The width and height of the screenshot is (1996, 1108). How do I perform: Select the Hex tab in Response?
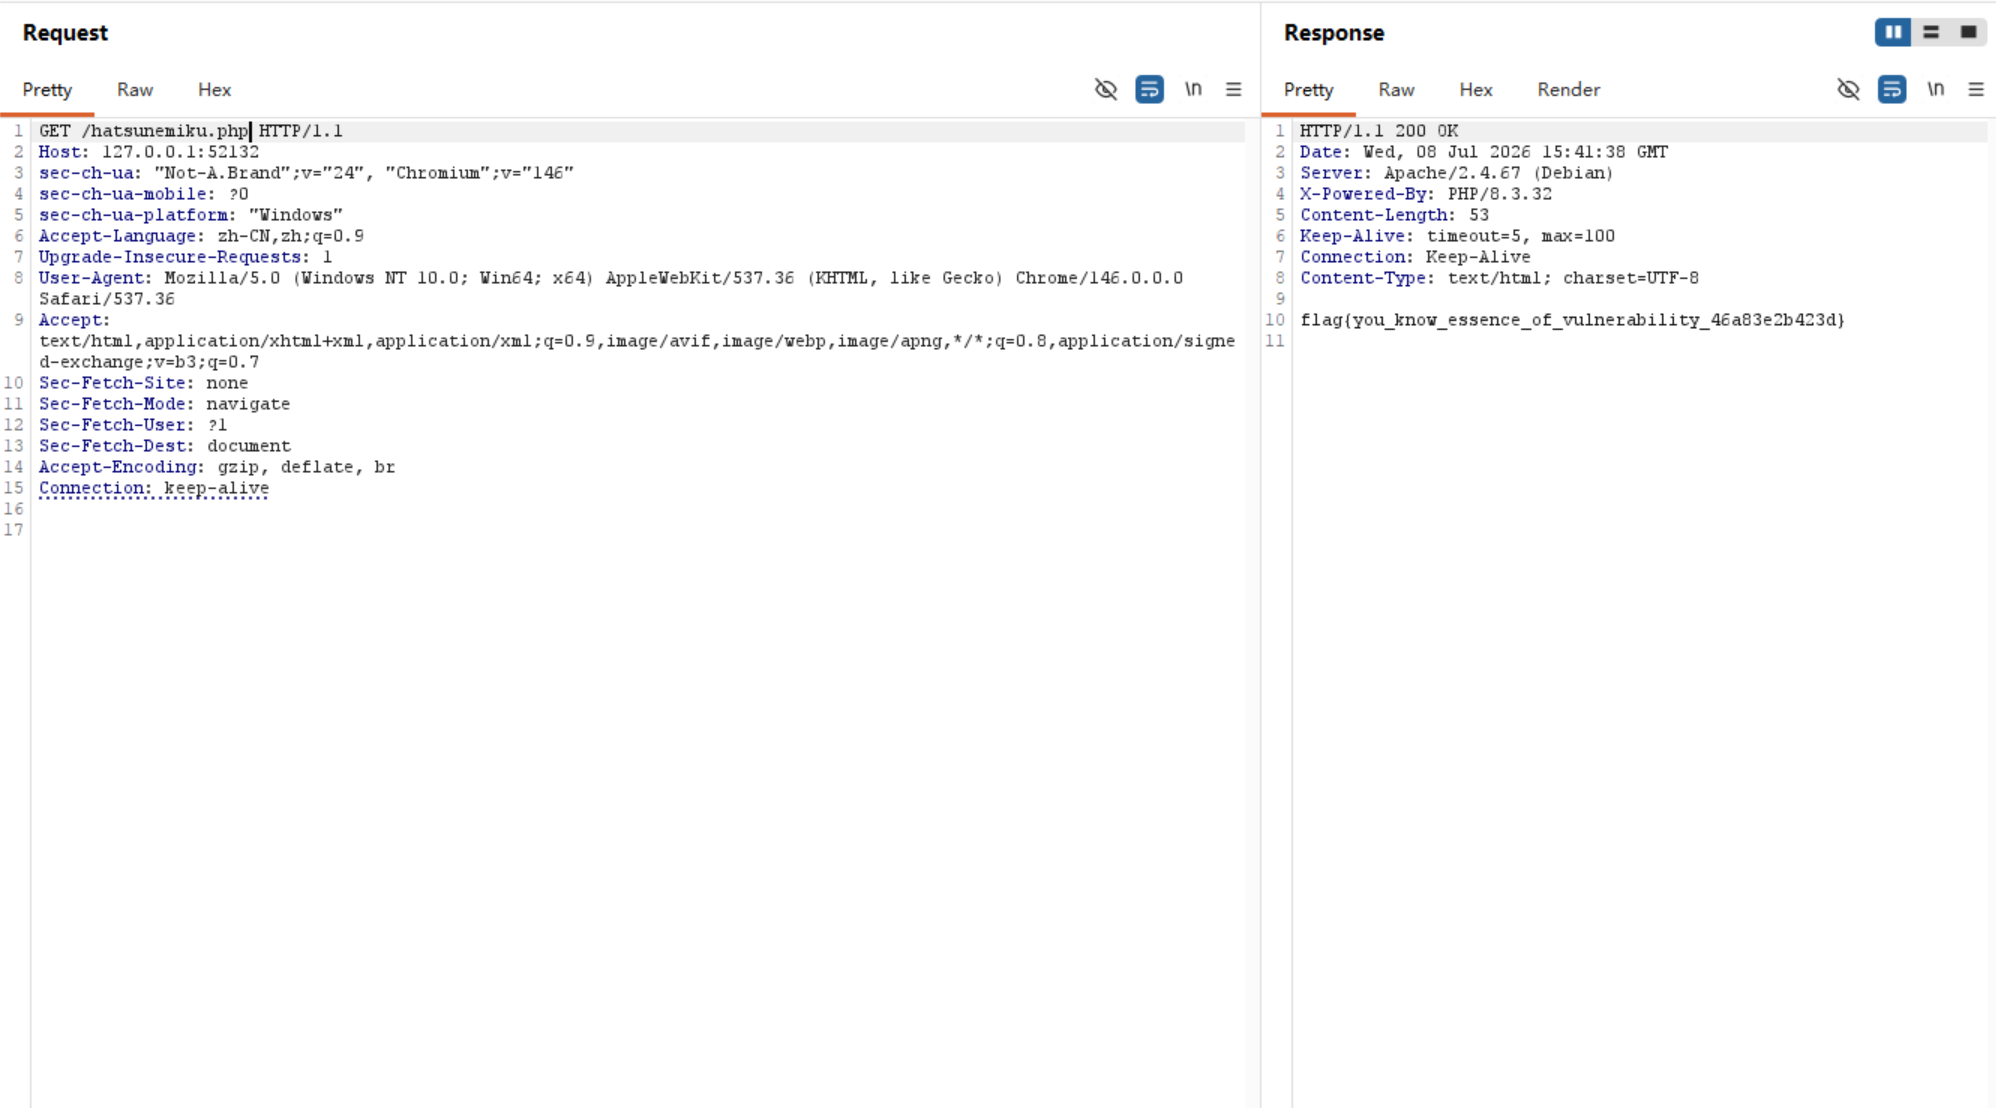click(x=1475, y=90)
